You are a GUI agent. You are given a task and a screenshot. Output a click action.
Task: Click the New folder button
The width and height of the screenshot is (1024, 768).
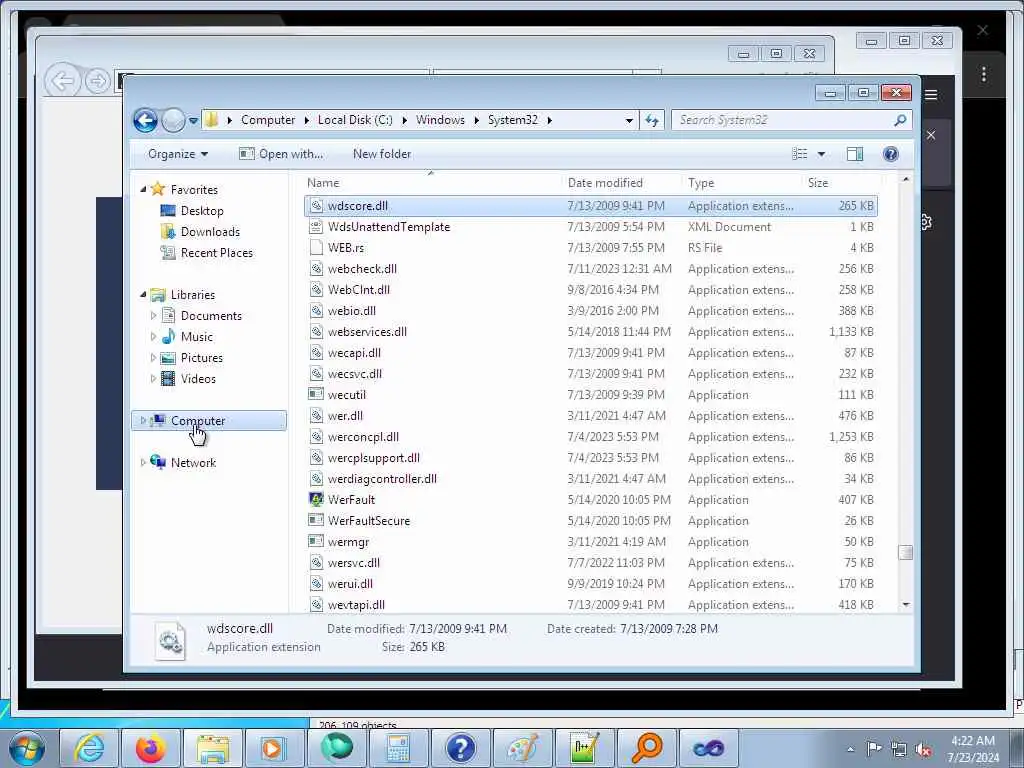382,154
